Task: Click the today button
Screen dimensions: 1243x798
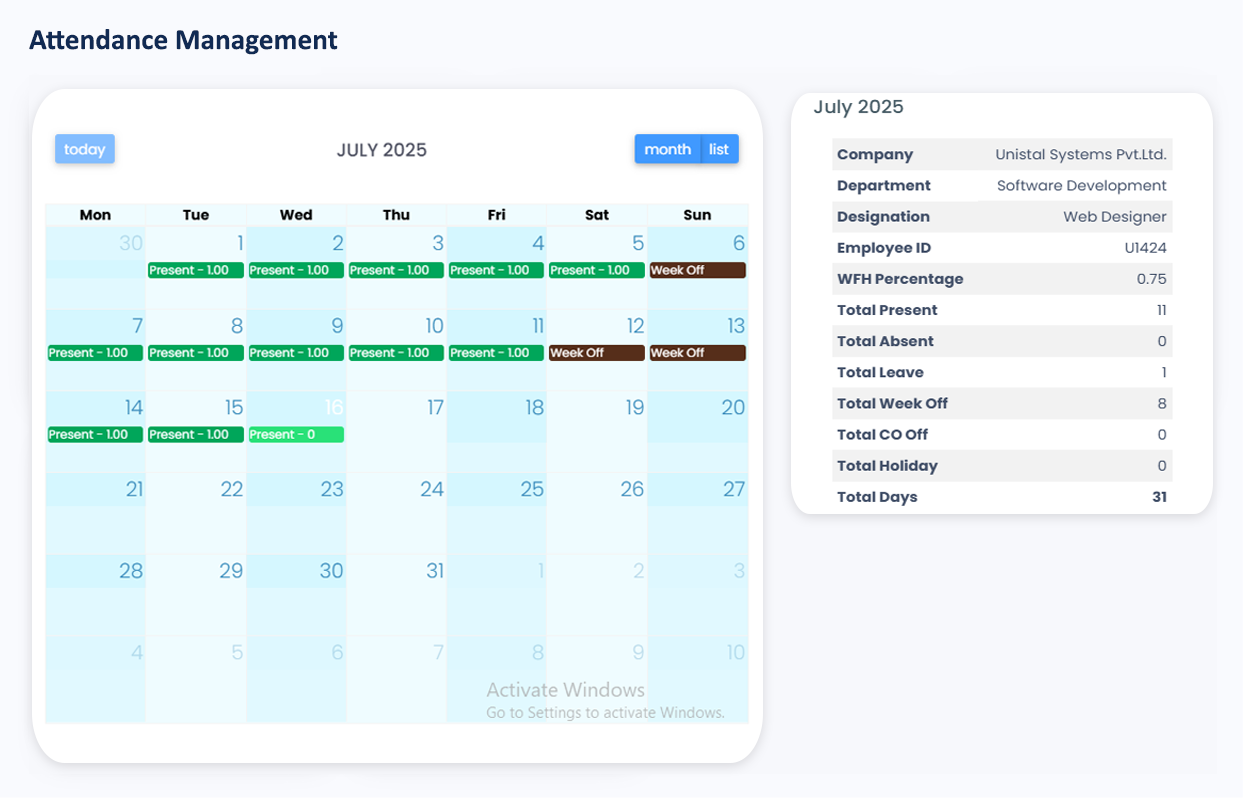Action: (85, 149)
